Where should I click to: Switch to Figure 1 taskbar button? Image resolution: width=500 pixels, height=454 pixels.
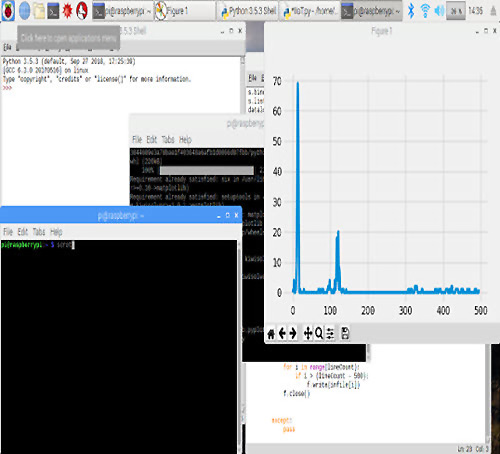click(x=184, y=11)
